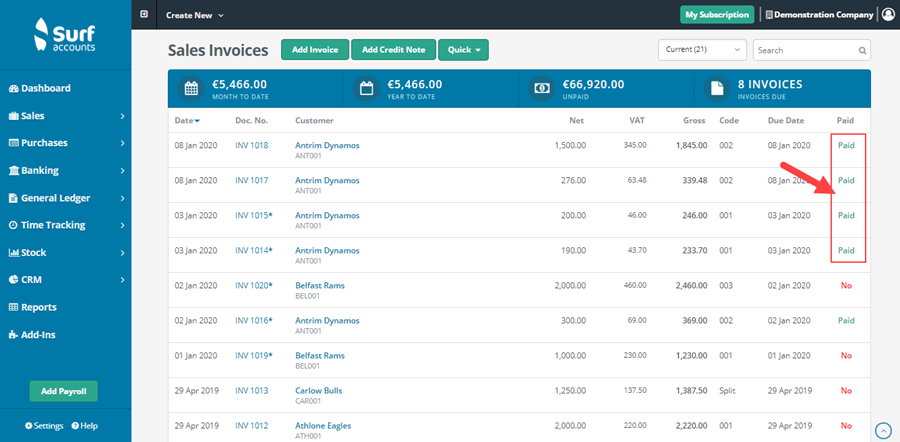
Task: Open Athlone Eagles customer link
Action: (323, 426)
